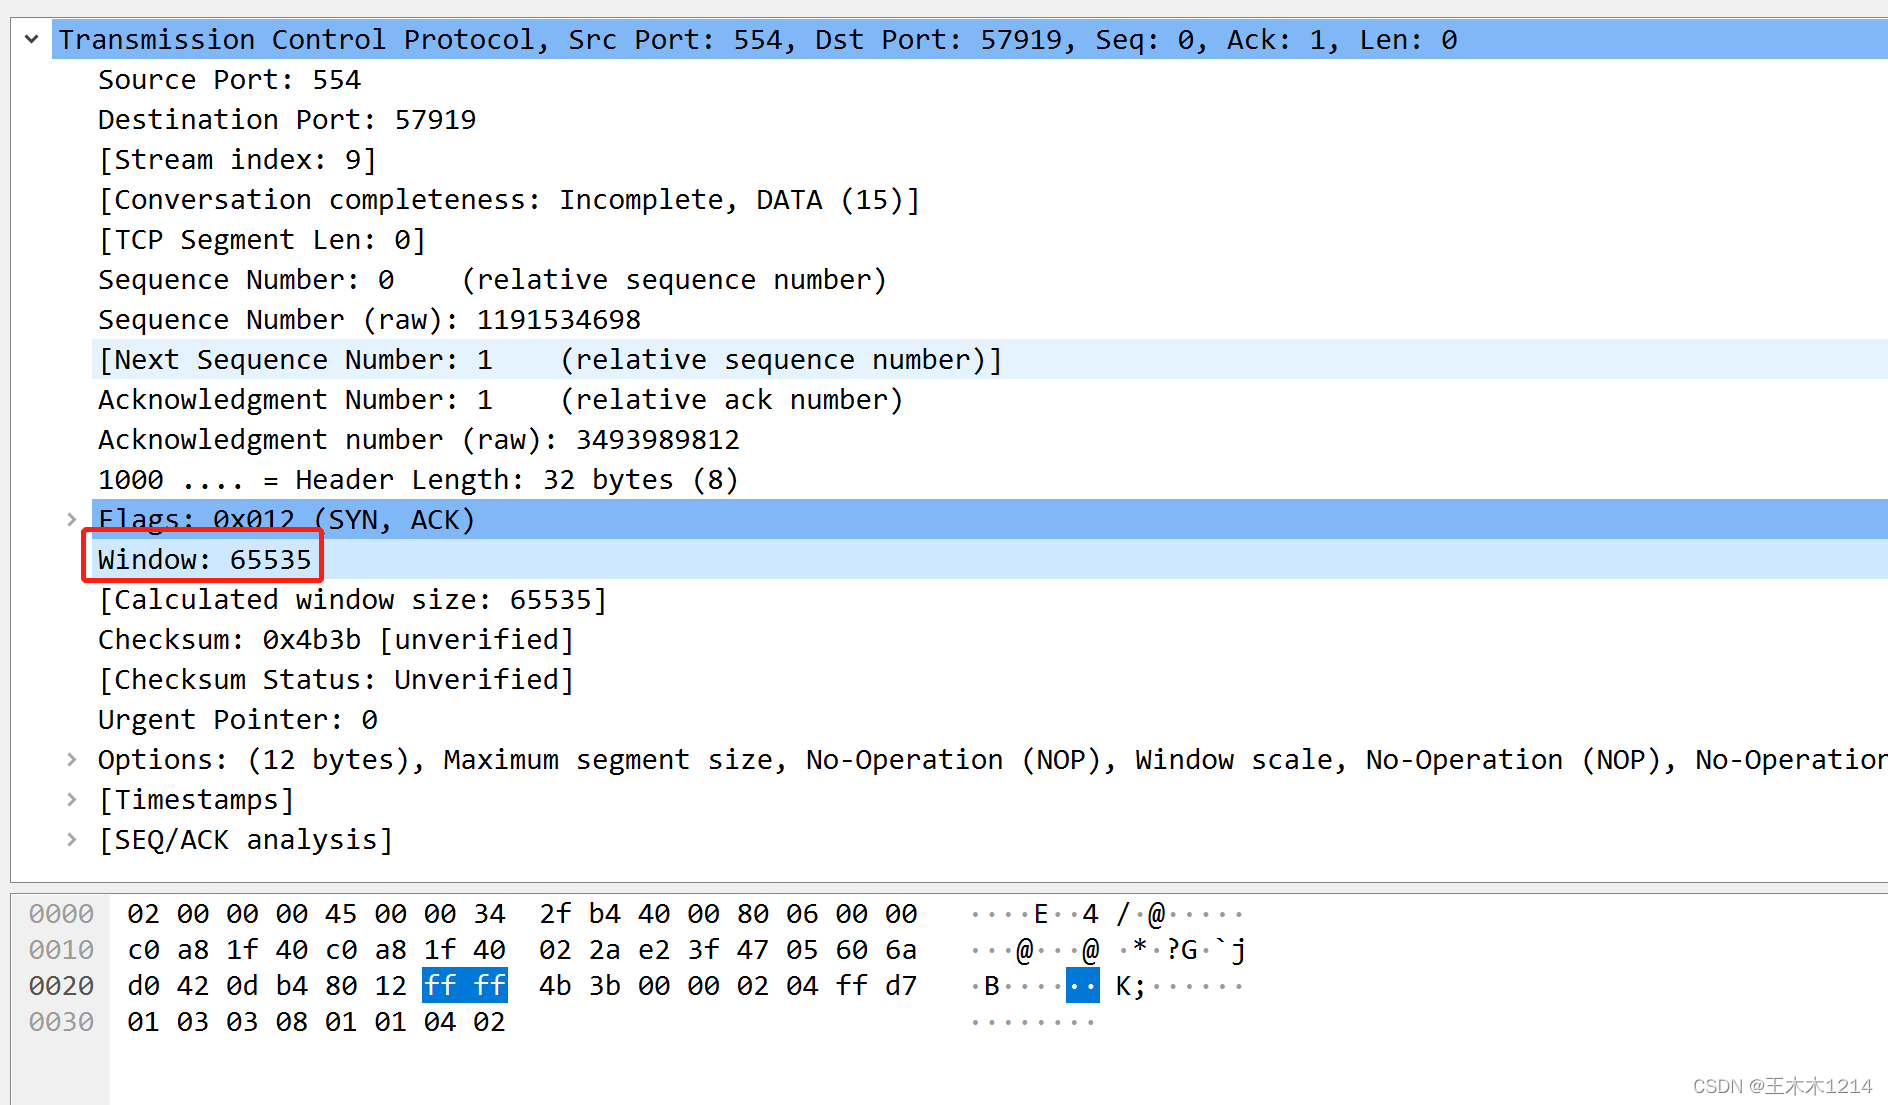Click the 'c0 a8 1f 40' bytes at row 0010 start
This screenshot has width=1888, height=1105.
[x=218, y=949]
